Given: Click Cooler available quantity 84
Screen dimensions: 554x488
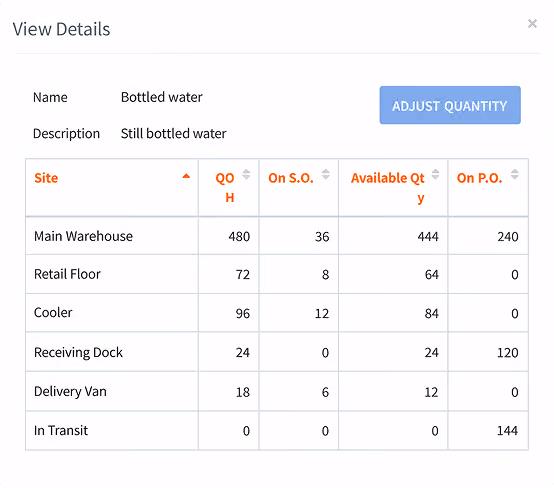Looking at the screenshot, I should (x=432, y=313).
